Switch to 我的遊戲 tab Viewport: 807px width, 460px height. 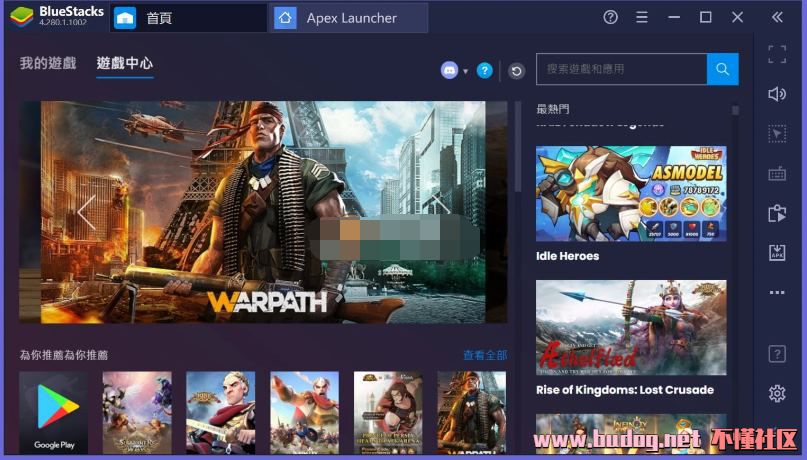[x=48, y=63]
